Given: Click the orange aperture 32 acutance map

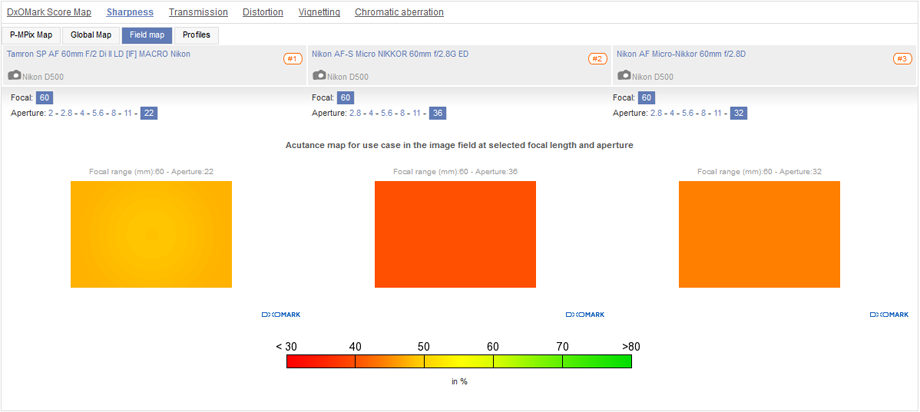Looking at the screenshot, I should [759, 234].
